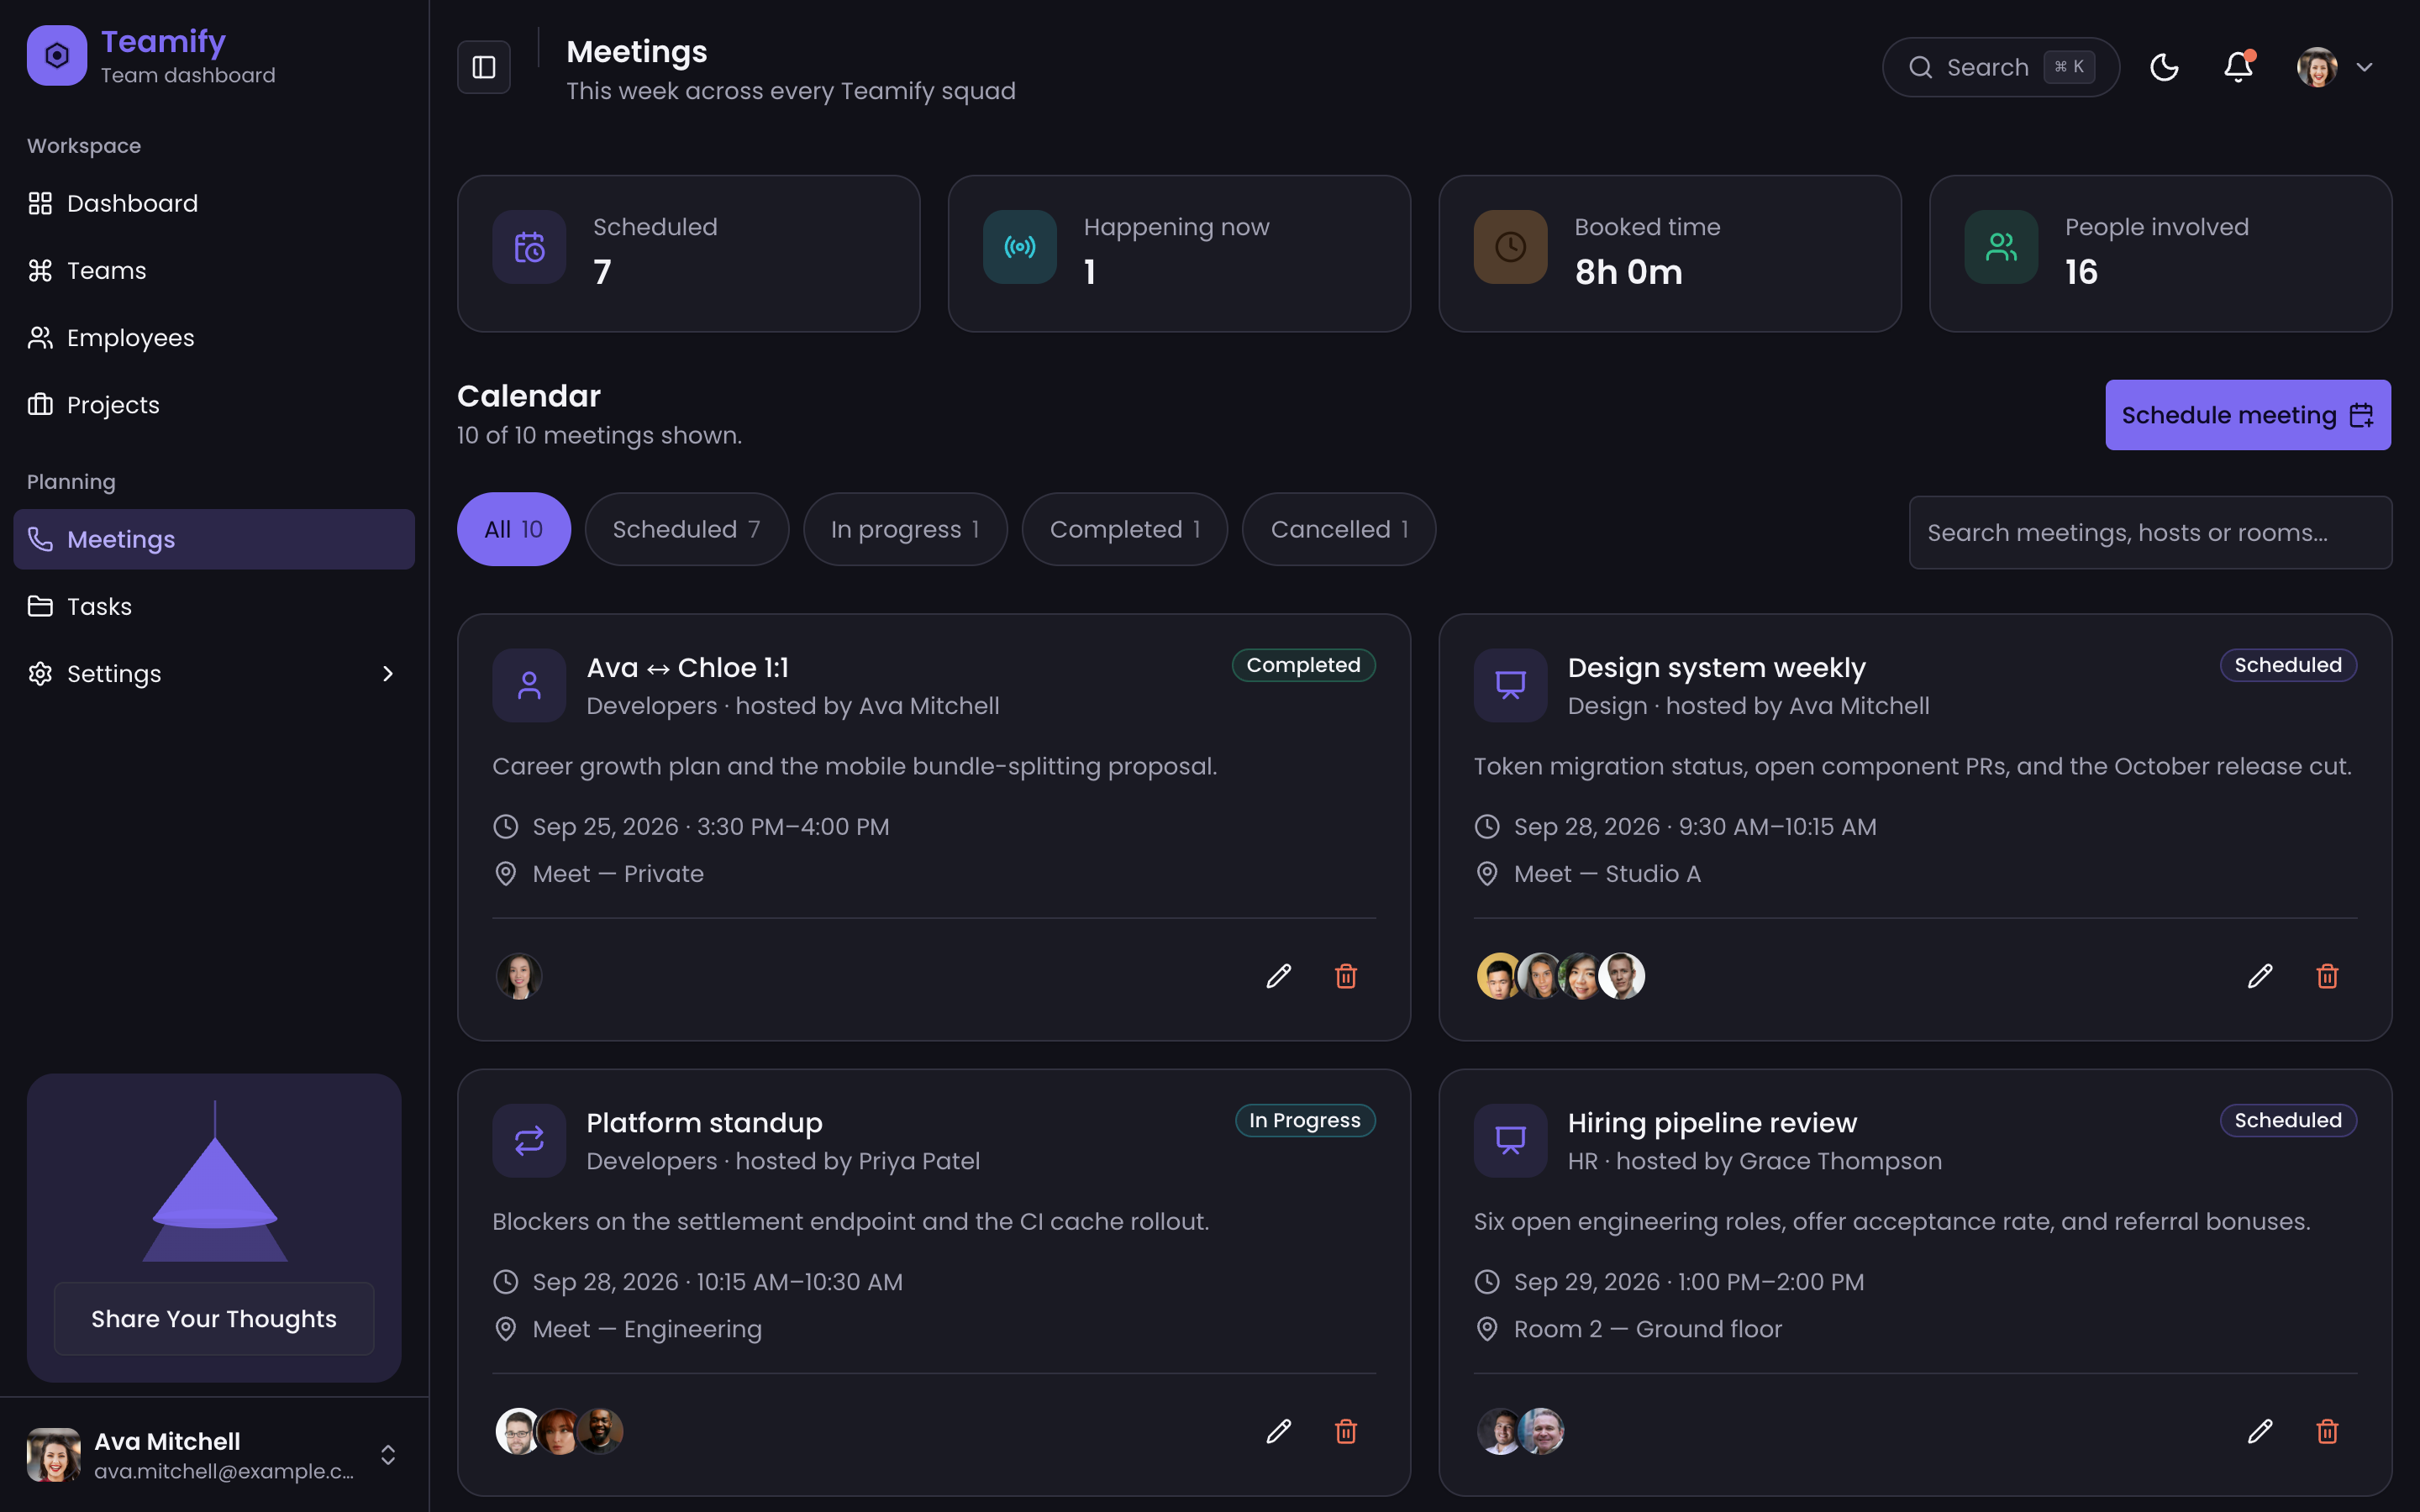
Task: Click the Platform standup recurring icon
Action: [529, 1141]
